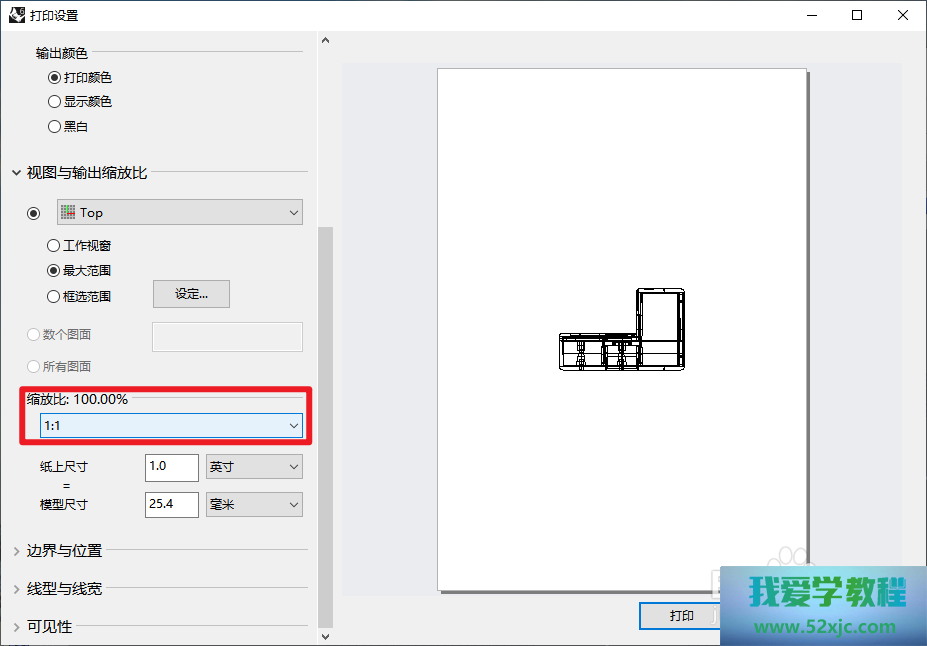Open the 1:1 scale ratio dropdown
The width and height of the screenshot is (927, 646).
coord(171,426)
